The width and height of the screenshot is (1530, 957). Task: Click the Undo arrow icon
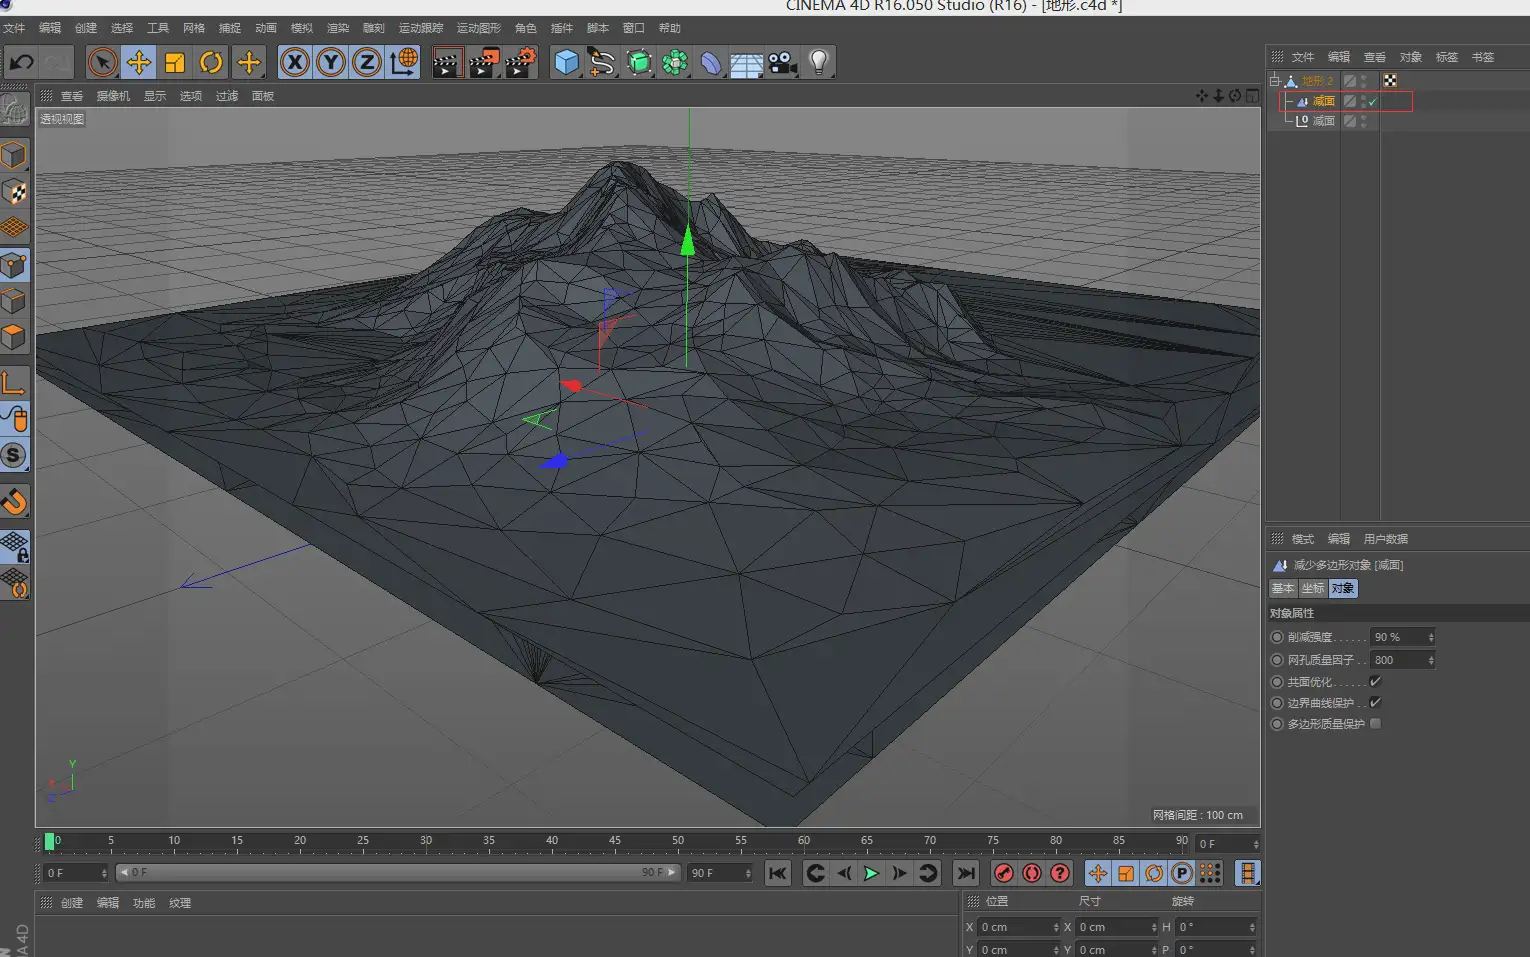[21, 63]
